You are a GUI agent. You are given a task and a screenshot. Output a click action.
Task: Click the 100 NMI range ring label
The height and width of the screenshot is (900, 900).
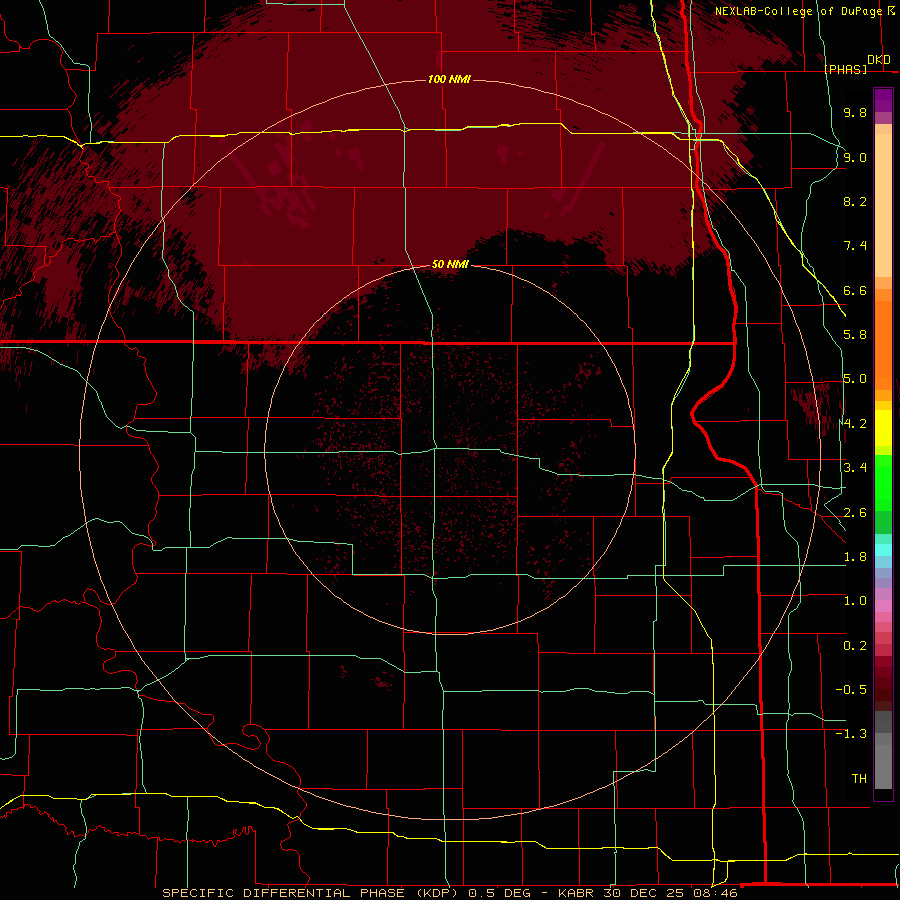(449, 79)
